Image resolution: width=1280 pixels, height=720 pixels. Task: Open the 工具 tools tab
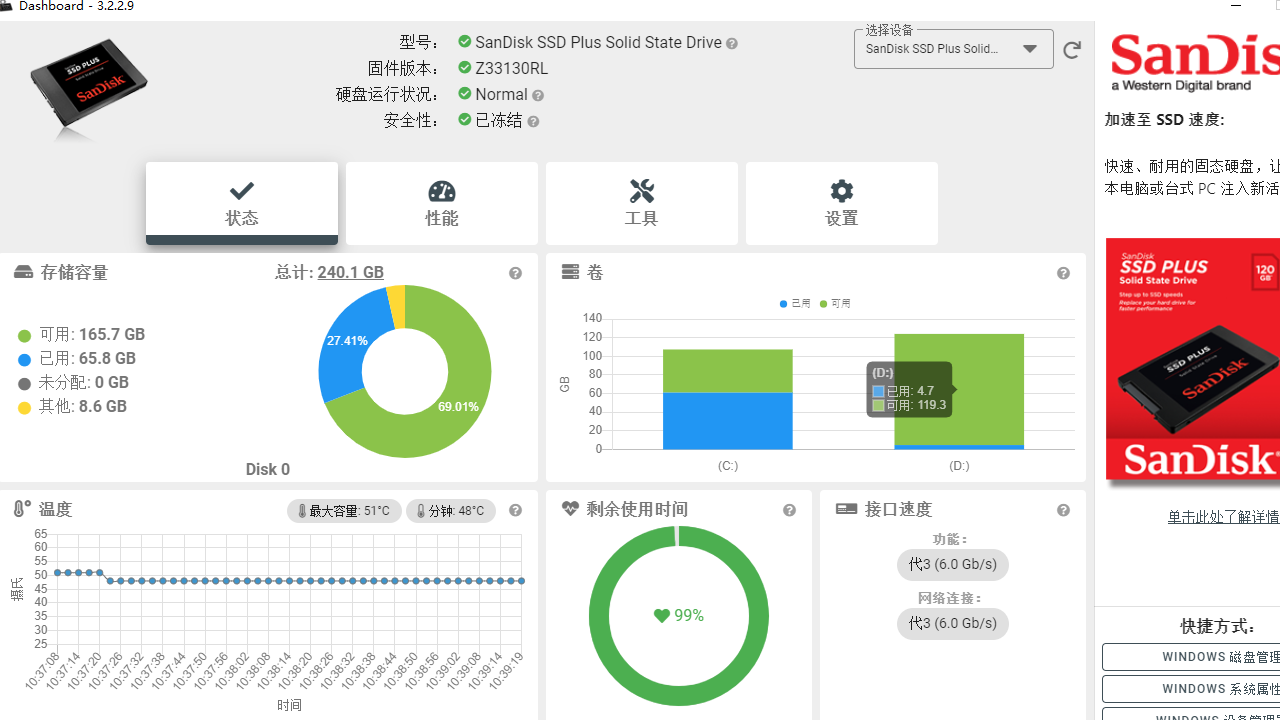(x=642, y=203)
